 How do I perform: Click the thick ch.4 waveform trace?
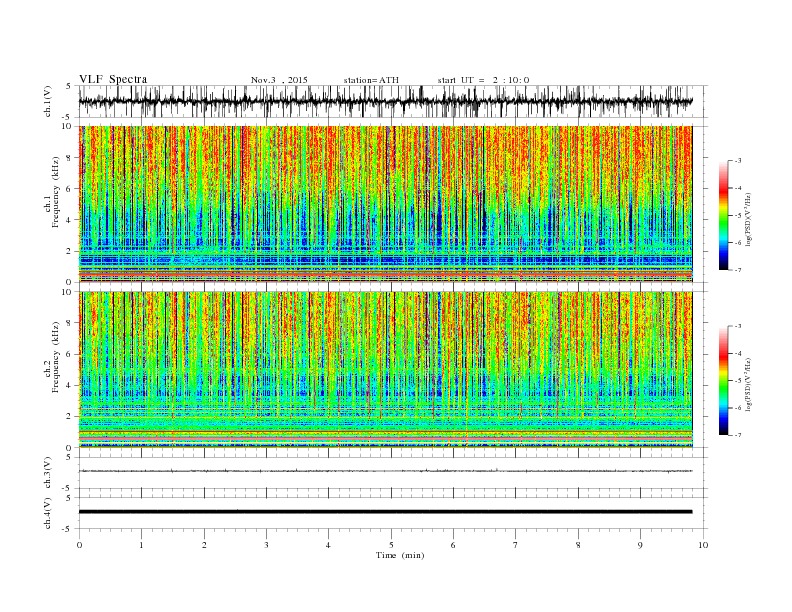point(386,512)
